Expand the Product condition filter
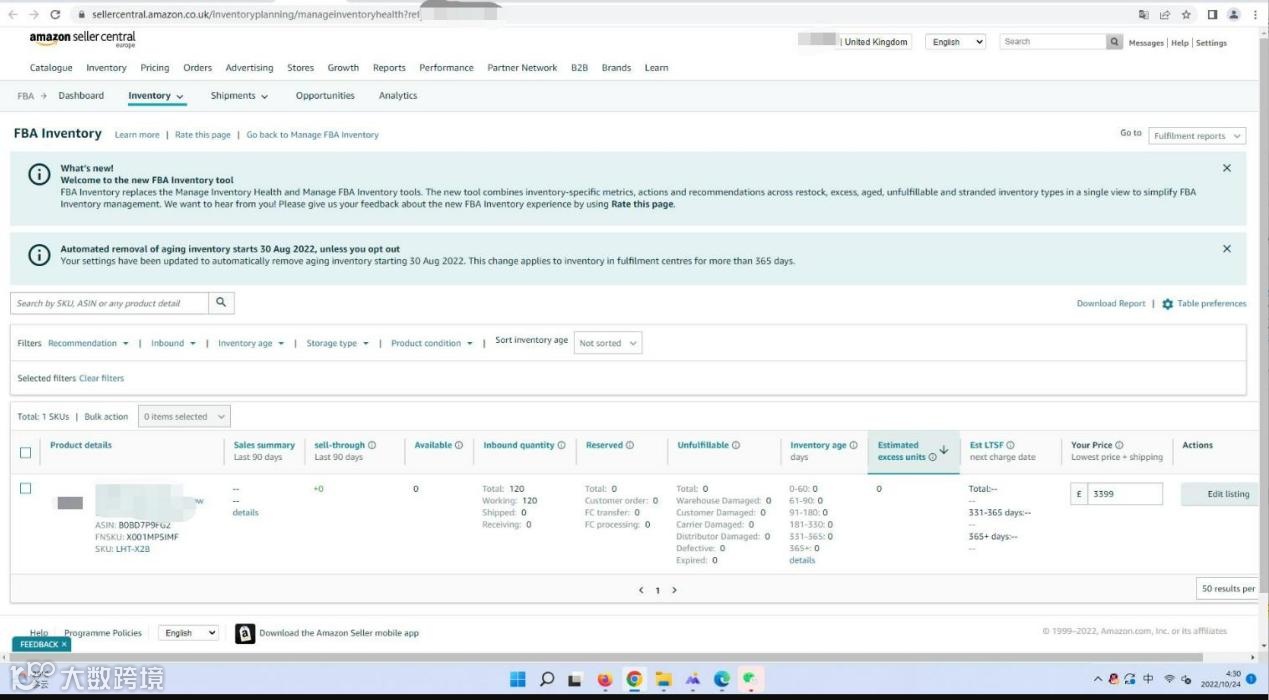Image resolution: width=1269 pixels, height=700 pixels. pos(431,343)
